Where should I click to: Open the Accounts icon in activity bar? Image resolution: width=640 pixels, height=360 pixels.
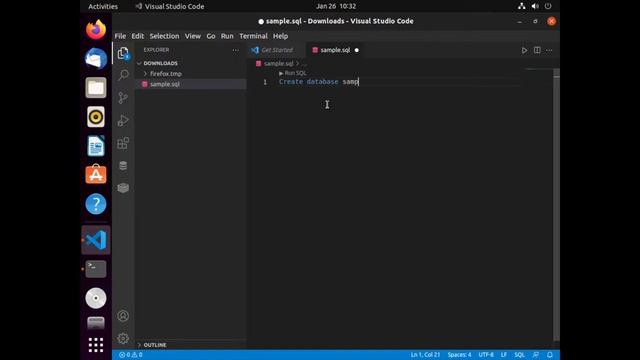coord(123,316)
